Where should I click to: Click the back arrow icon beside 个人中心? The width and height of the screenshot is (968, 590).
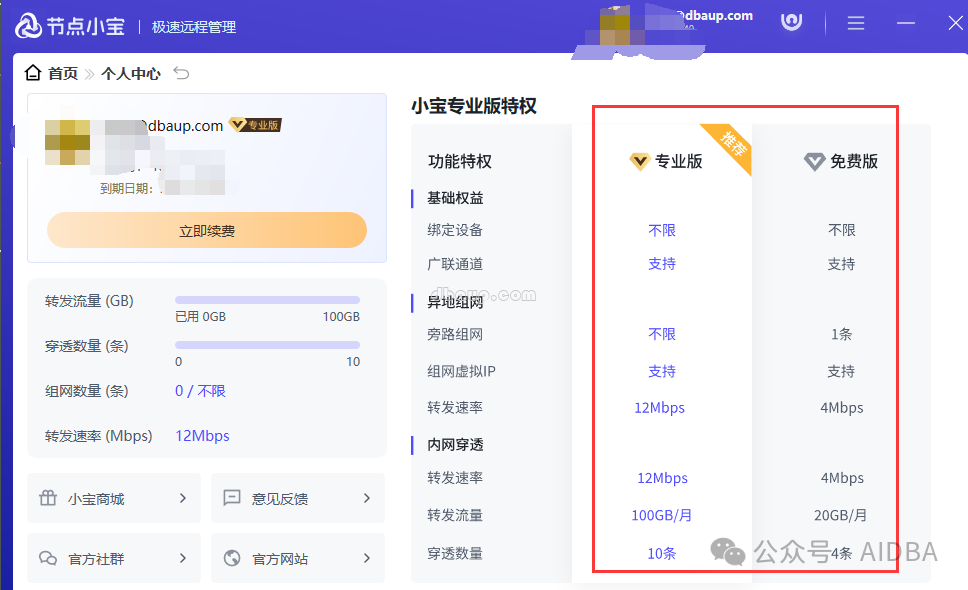pos(181,73)
